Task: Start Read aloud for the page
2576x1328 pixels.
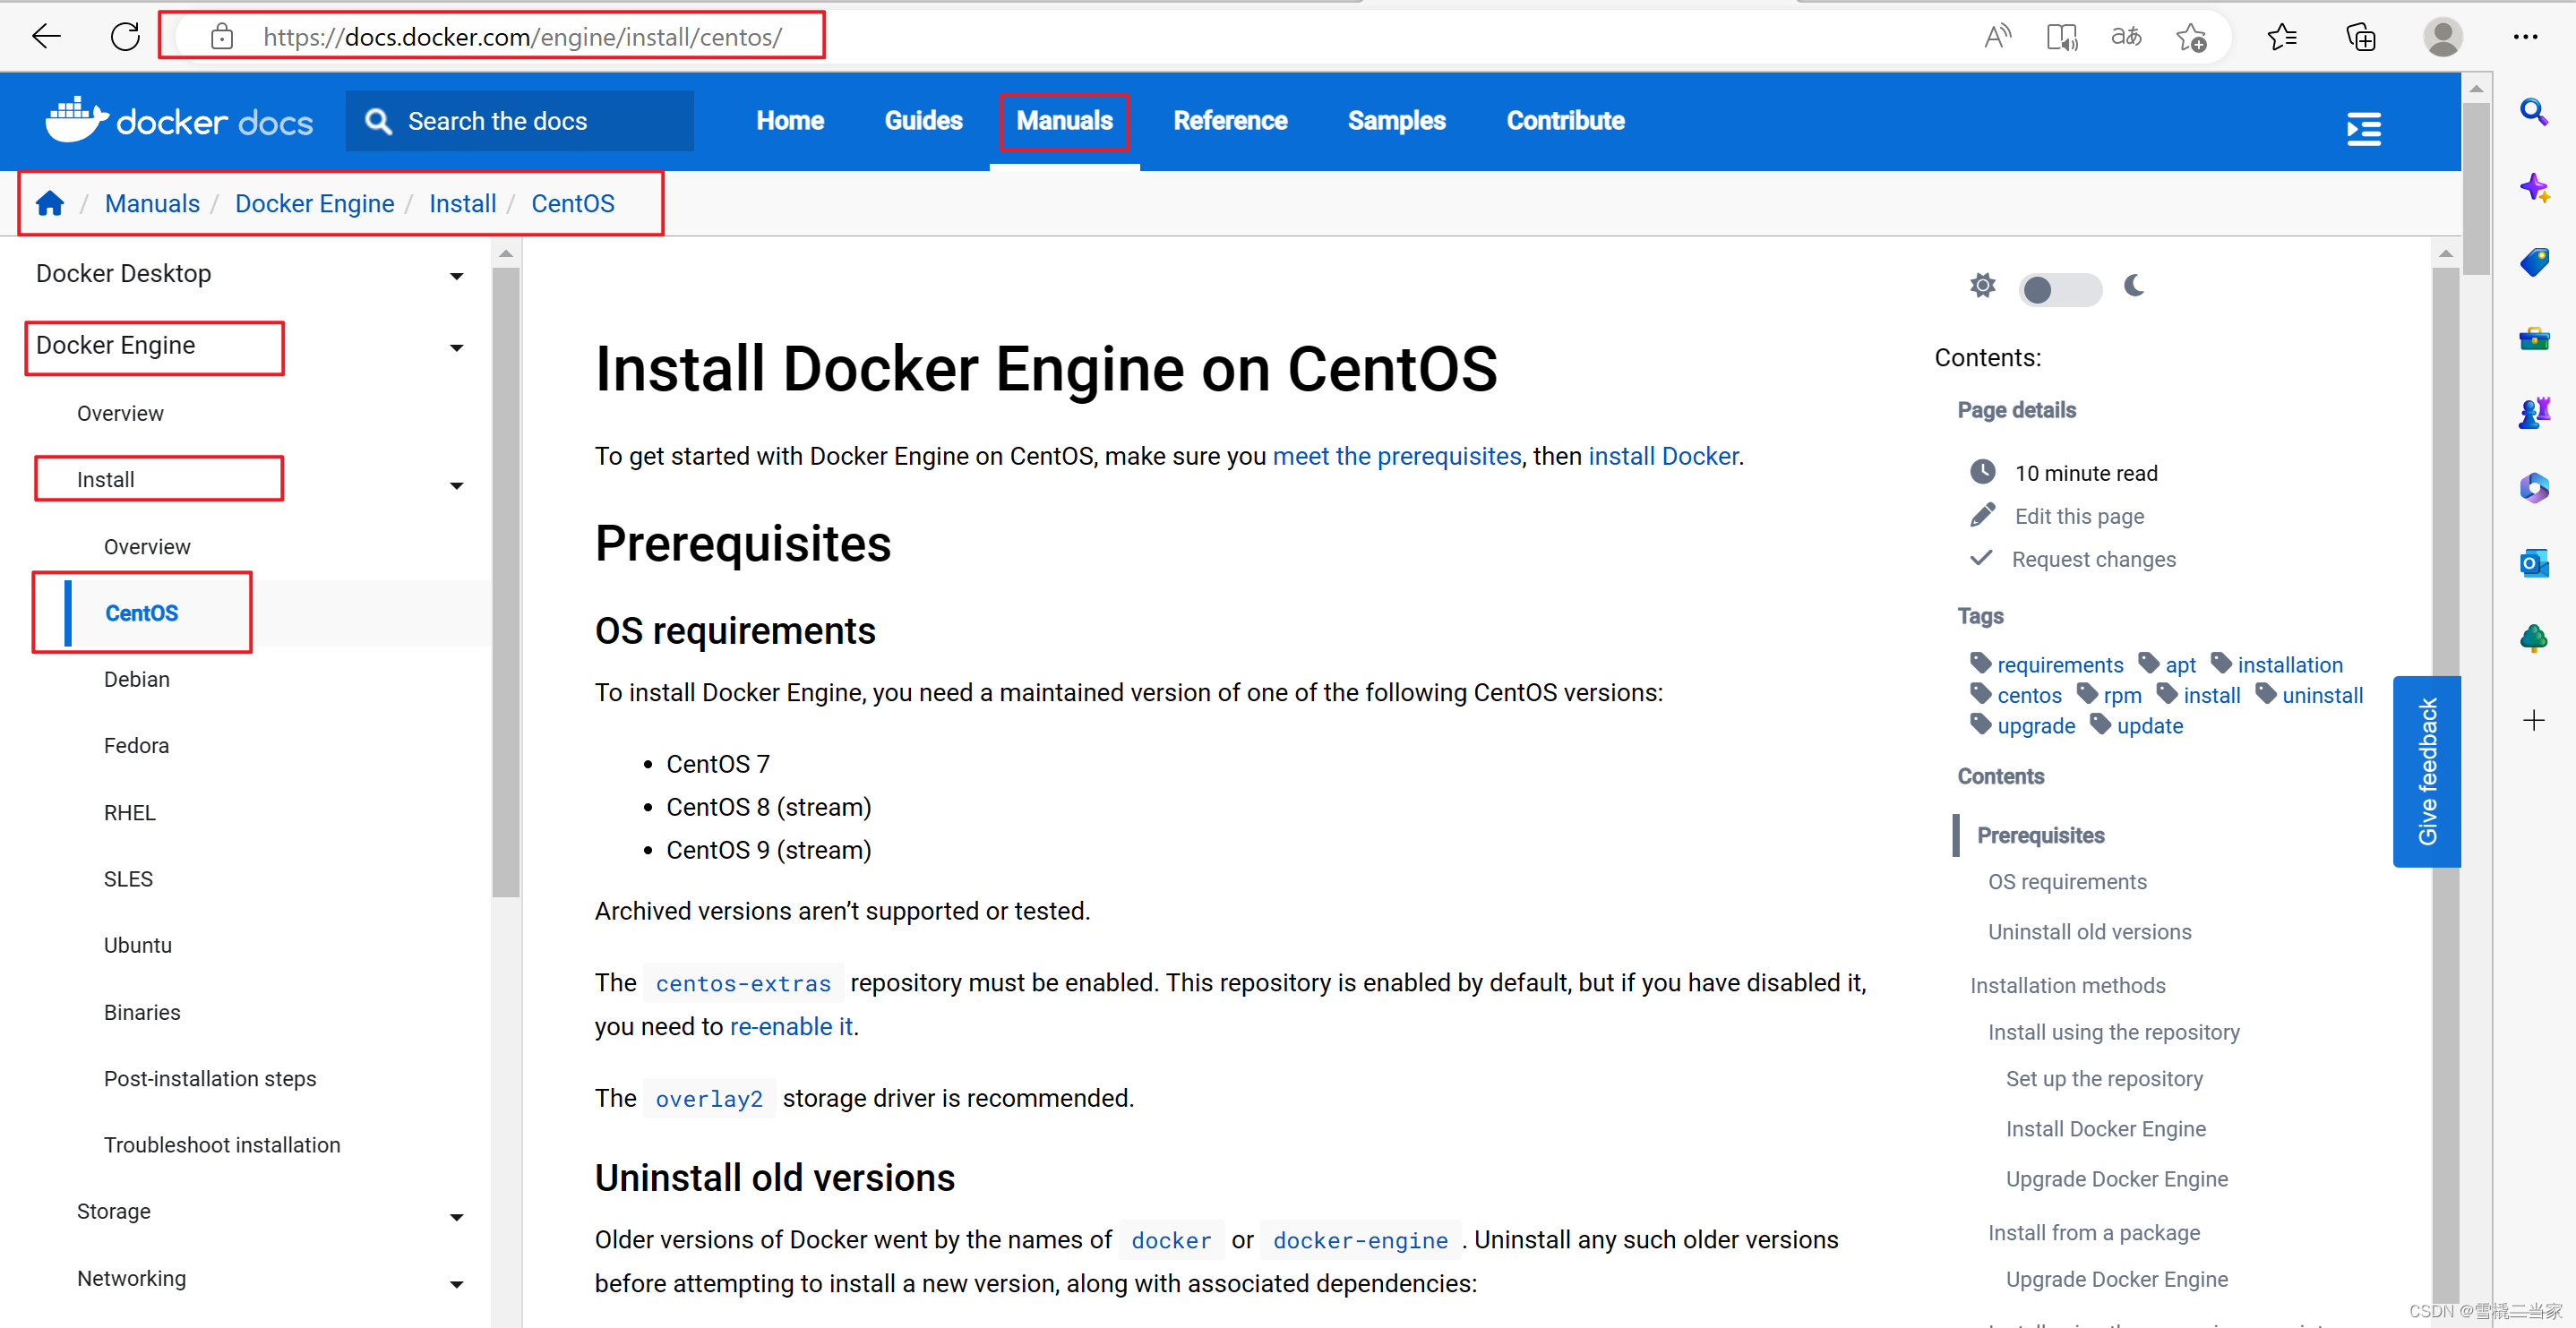Action: (1997, 36)
